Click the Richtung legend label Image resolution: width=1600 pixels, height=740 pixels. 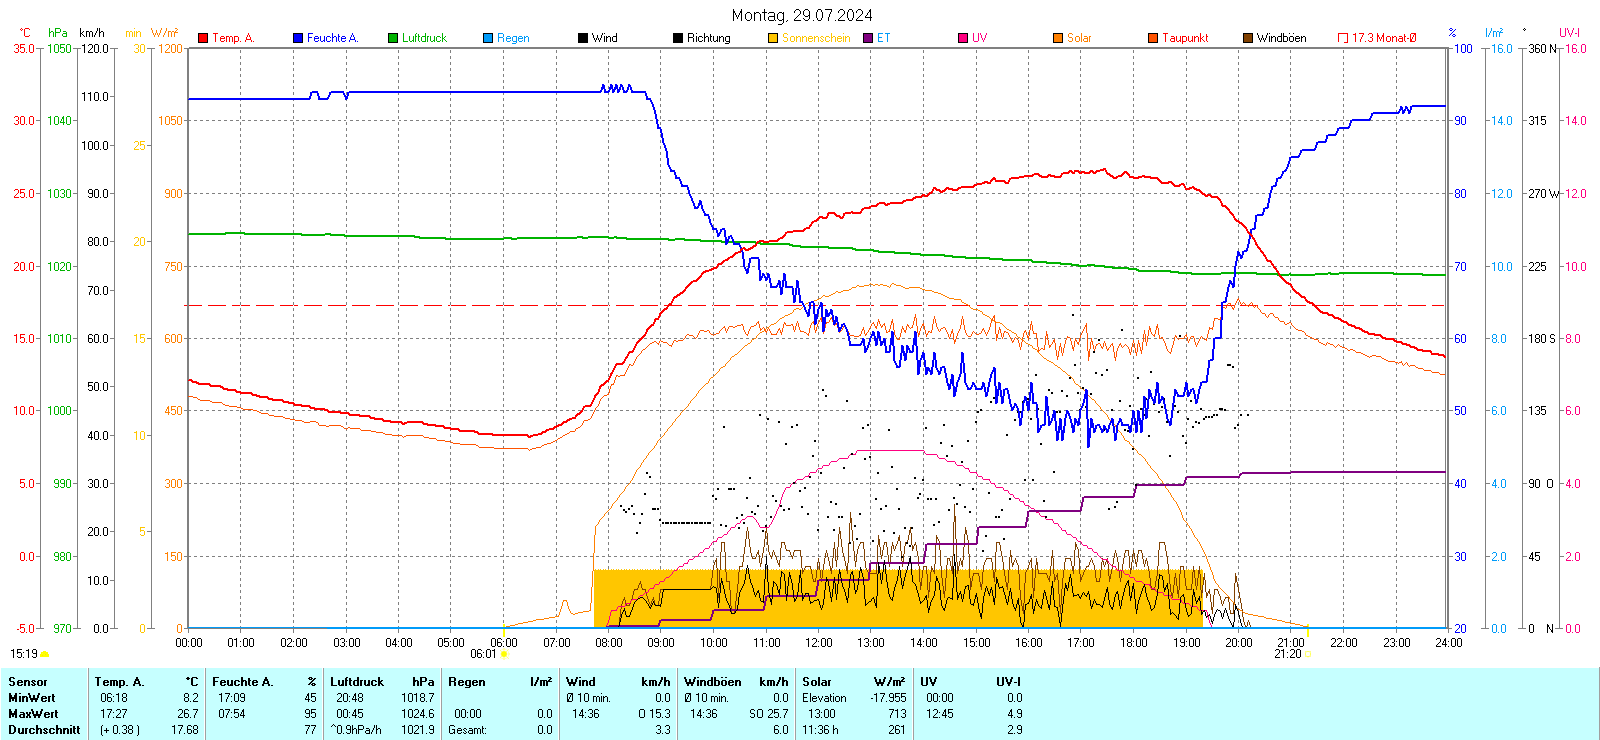click(708, 38)
